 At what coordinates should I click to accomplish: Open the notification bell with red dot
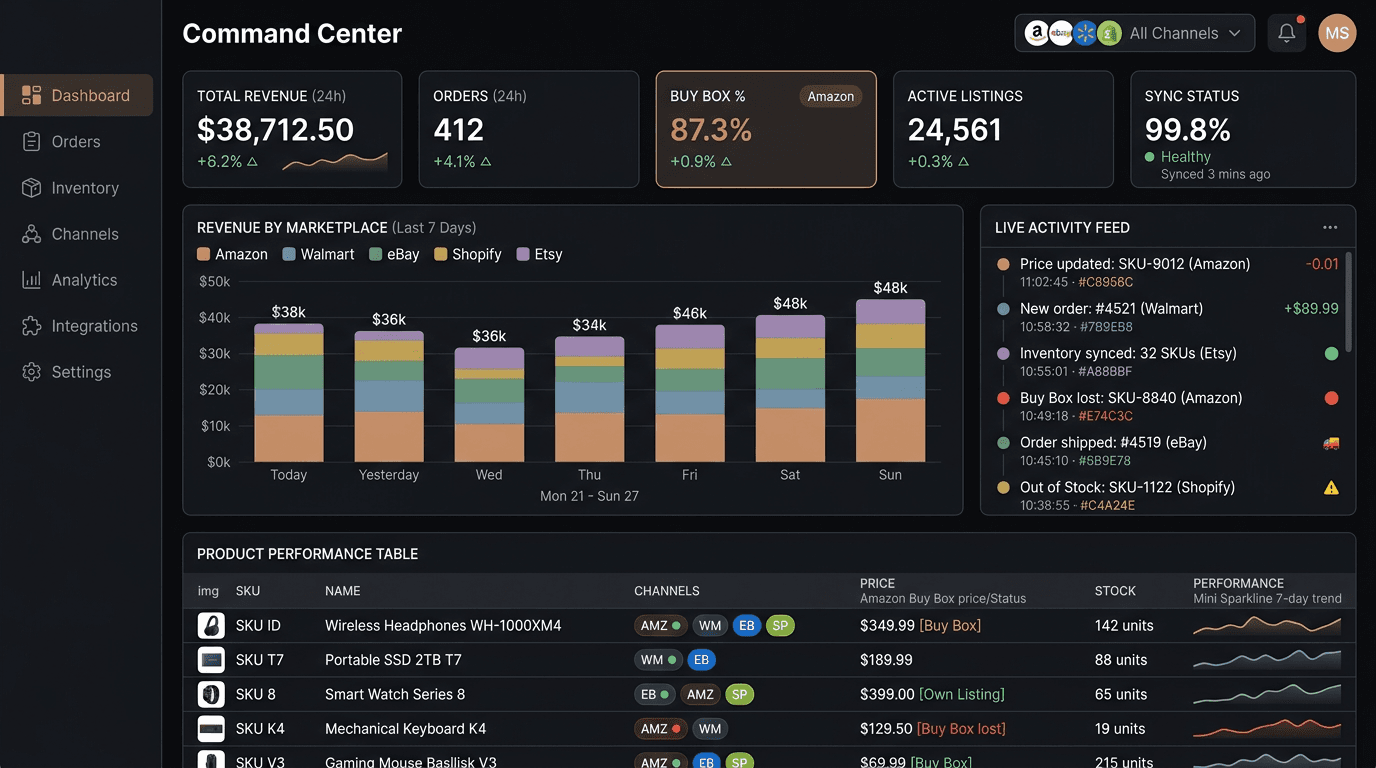coord(1286,32)
